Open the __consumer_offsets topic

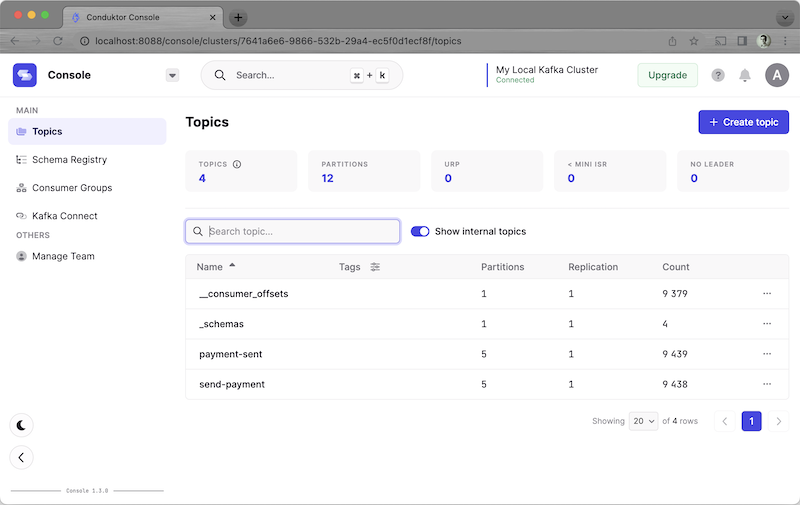[x=243, y=294]
